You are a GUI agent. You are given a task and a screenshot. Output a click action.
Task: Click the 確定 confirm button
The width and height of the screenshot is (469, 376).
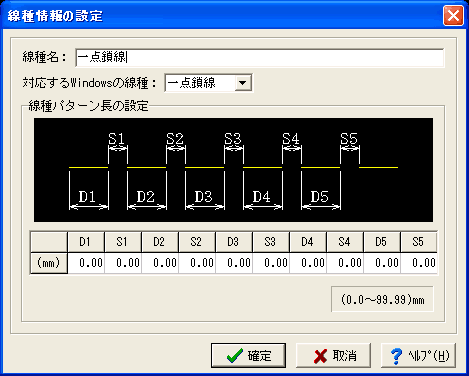[248, 356]
